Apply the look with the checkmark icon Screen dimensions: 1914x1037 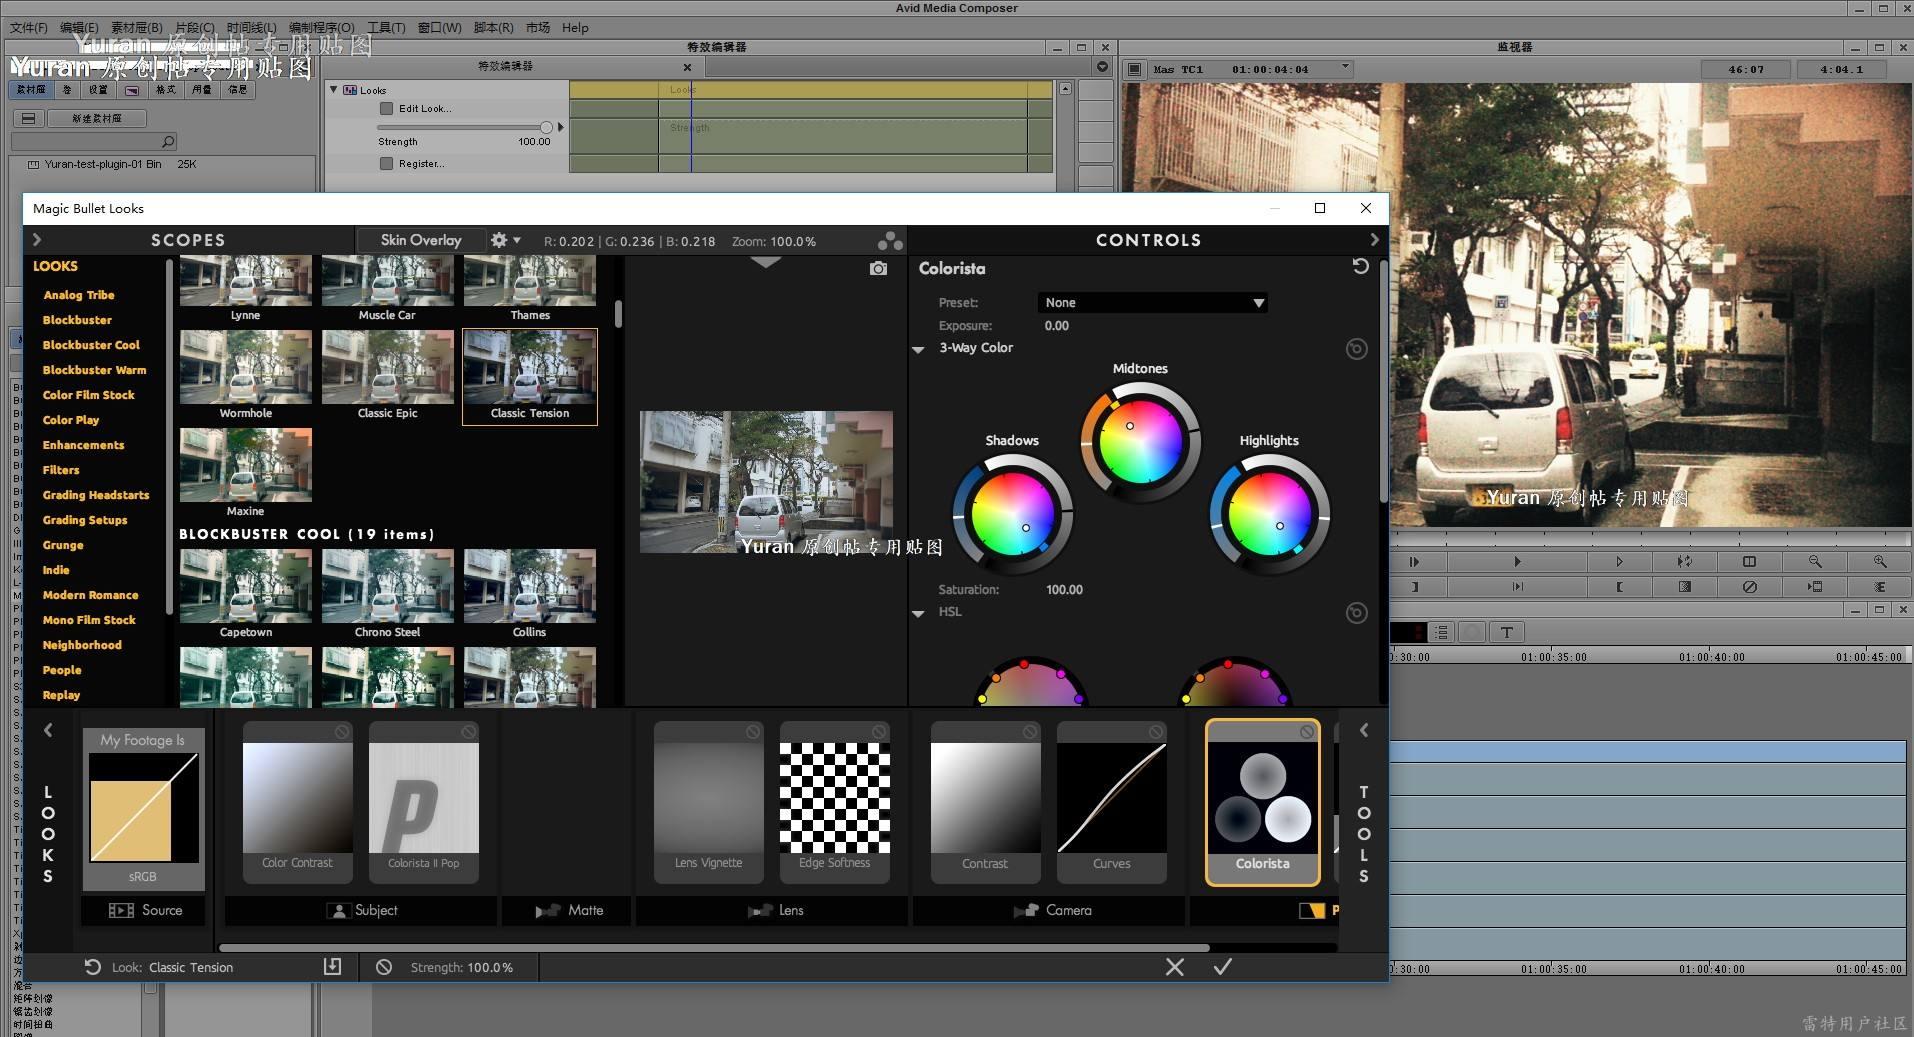pyautogui.click(x=1222, y=967)
